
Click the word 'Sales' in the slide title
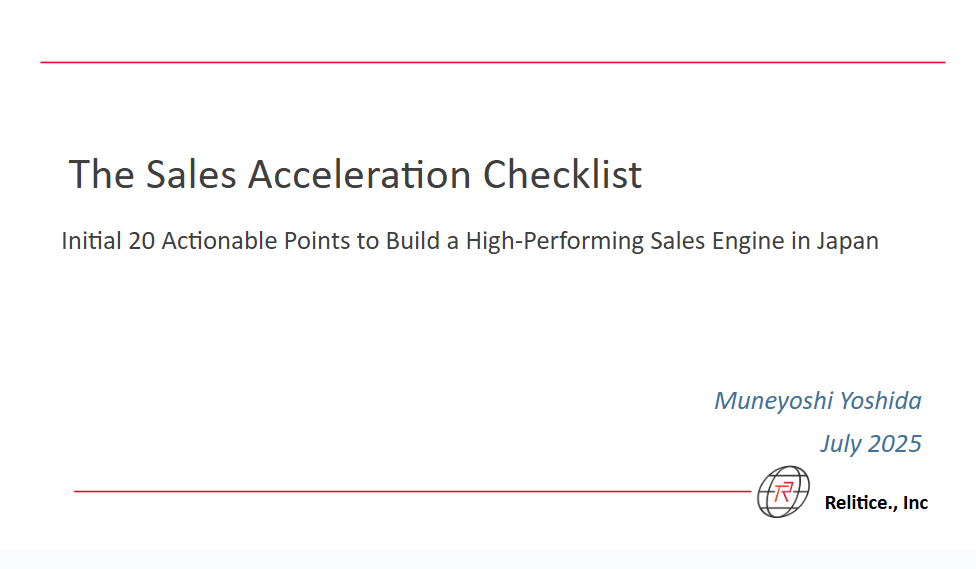click(x=191, y=174)
